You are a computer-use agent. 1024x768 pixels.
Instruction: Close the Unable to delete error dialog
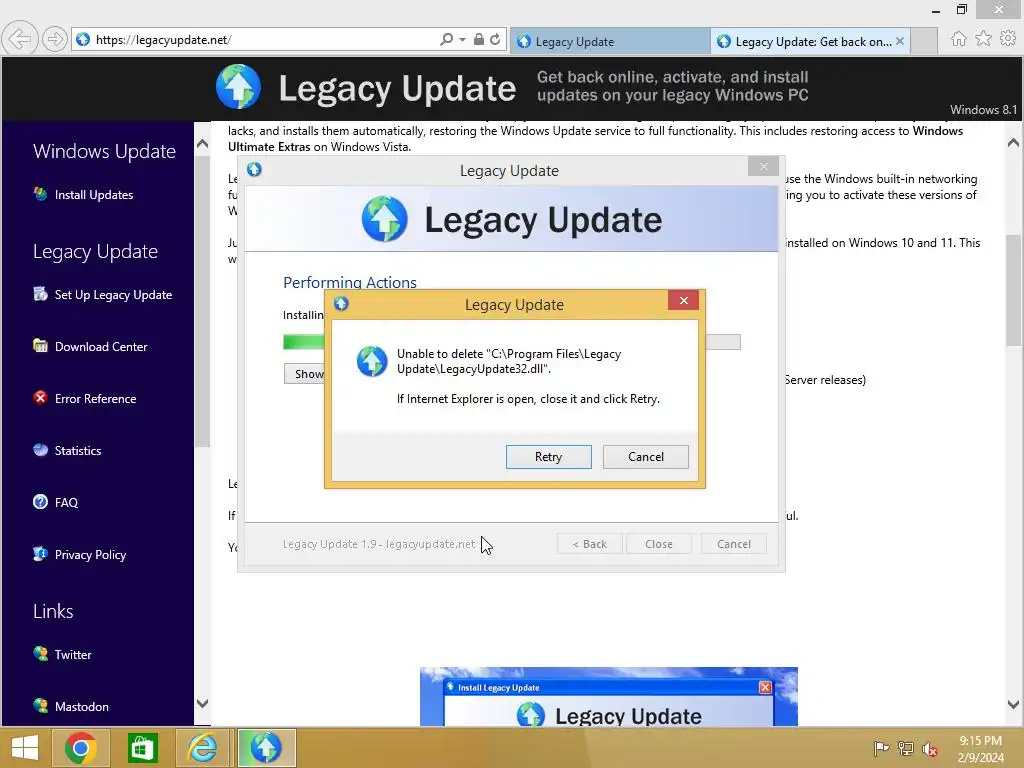click(683, 300)
